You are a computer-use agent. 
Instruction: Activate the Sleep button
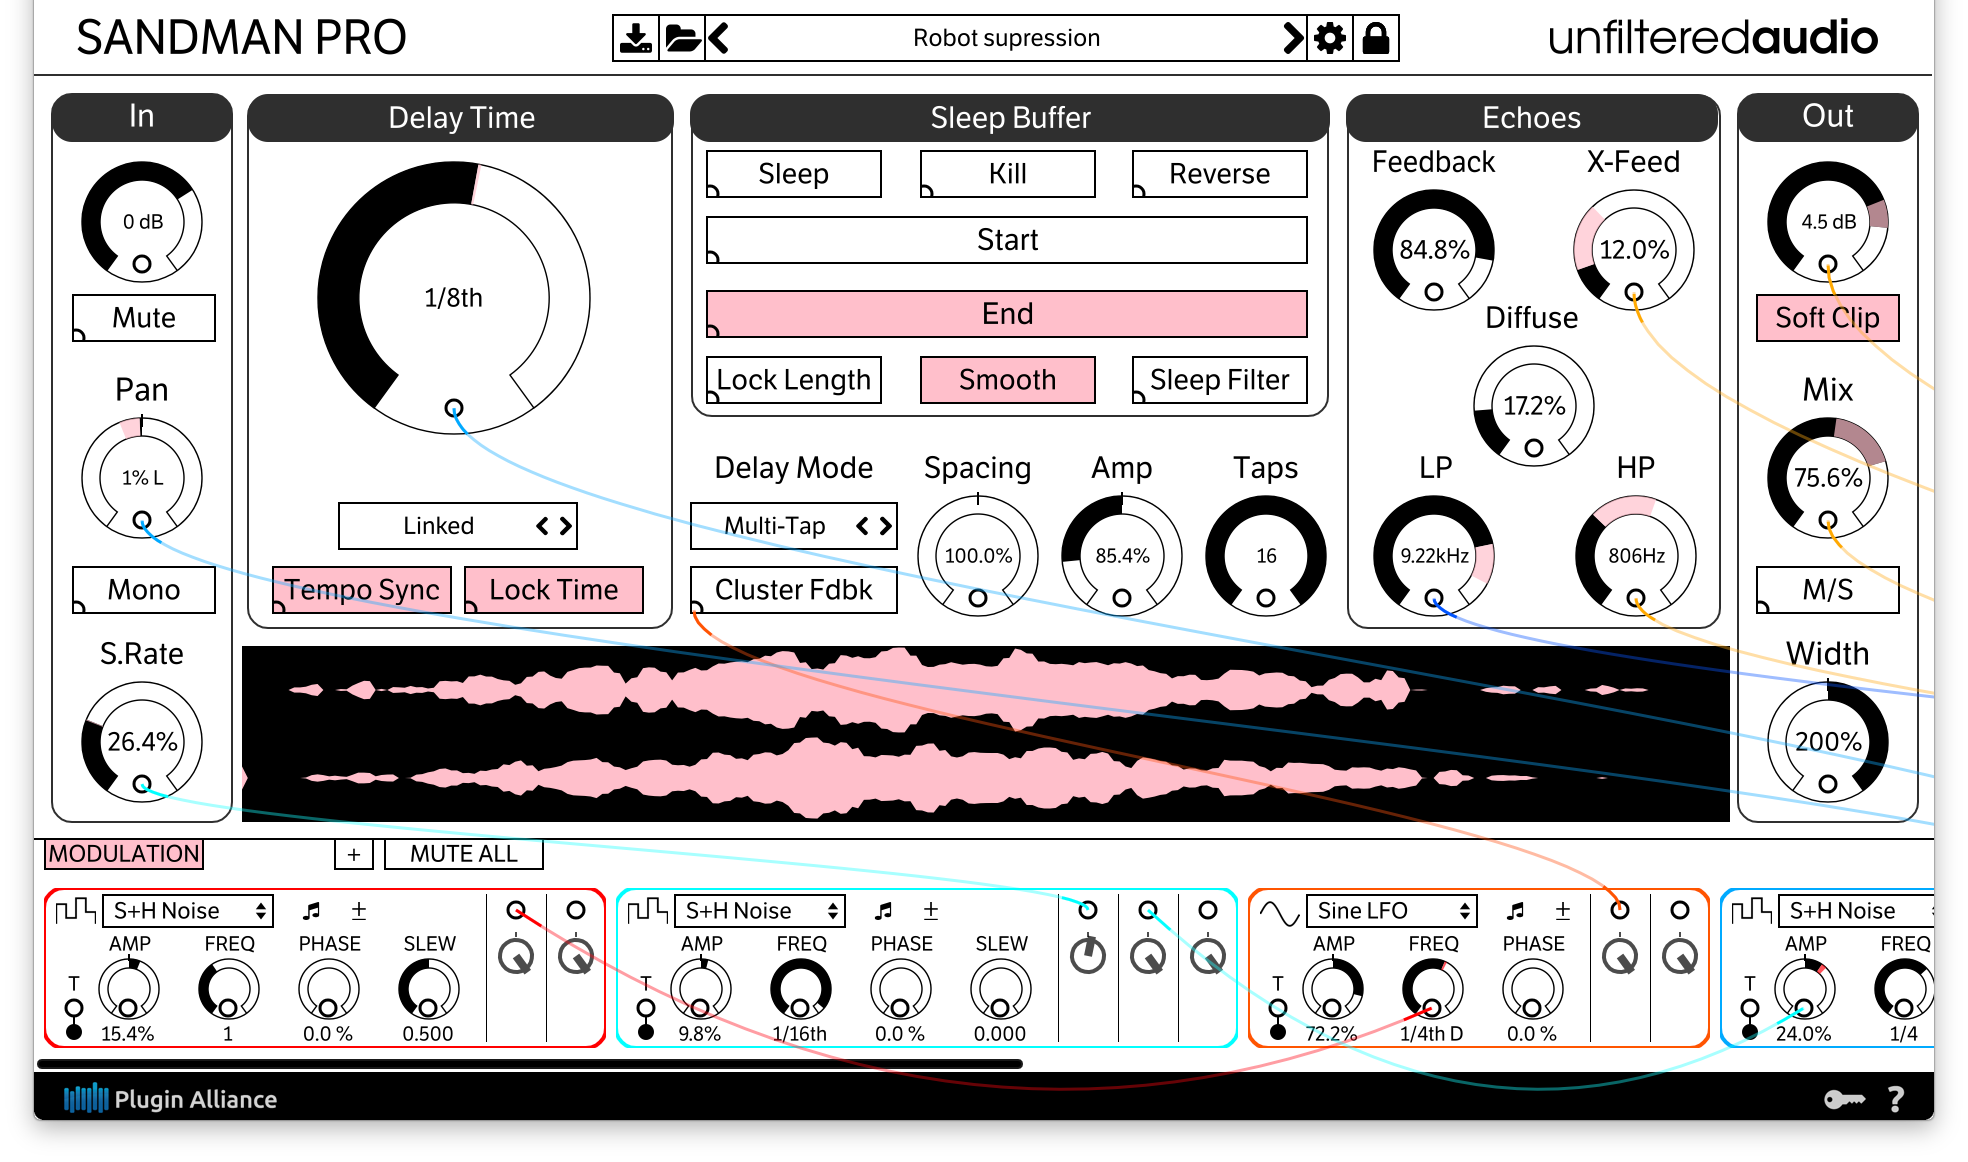point(794,174)
